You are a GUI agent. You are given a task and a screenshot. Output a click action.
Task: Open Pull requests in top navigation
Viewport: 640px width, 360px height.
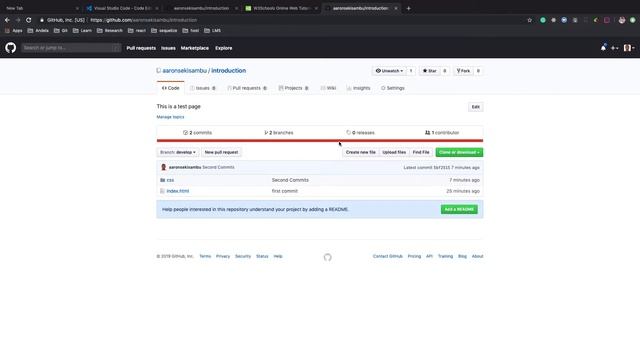(x=141, y=48)
